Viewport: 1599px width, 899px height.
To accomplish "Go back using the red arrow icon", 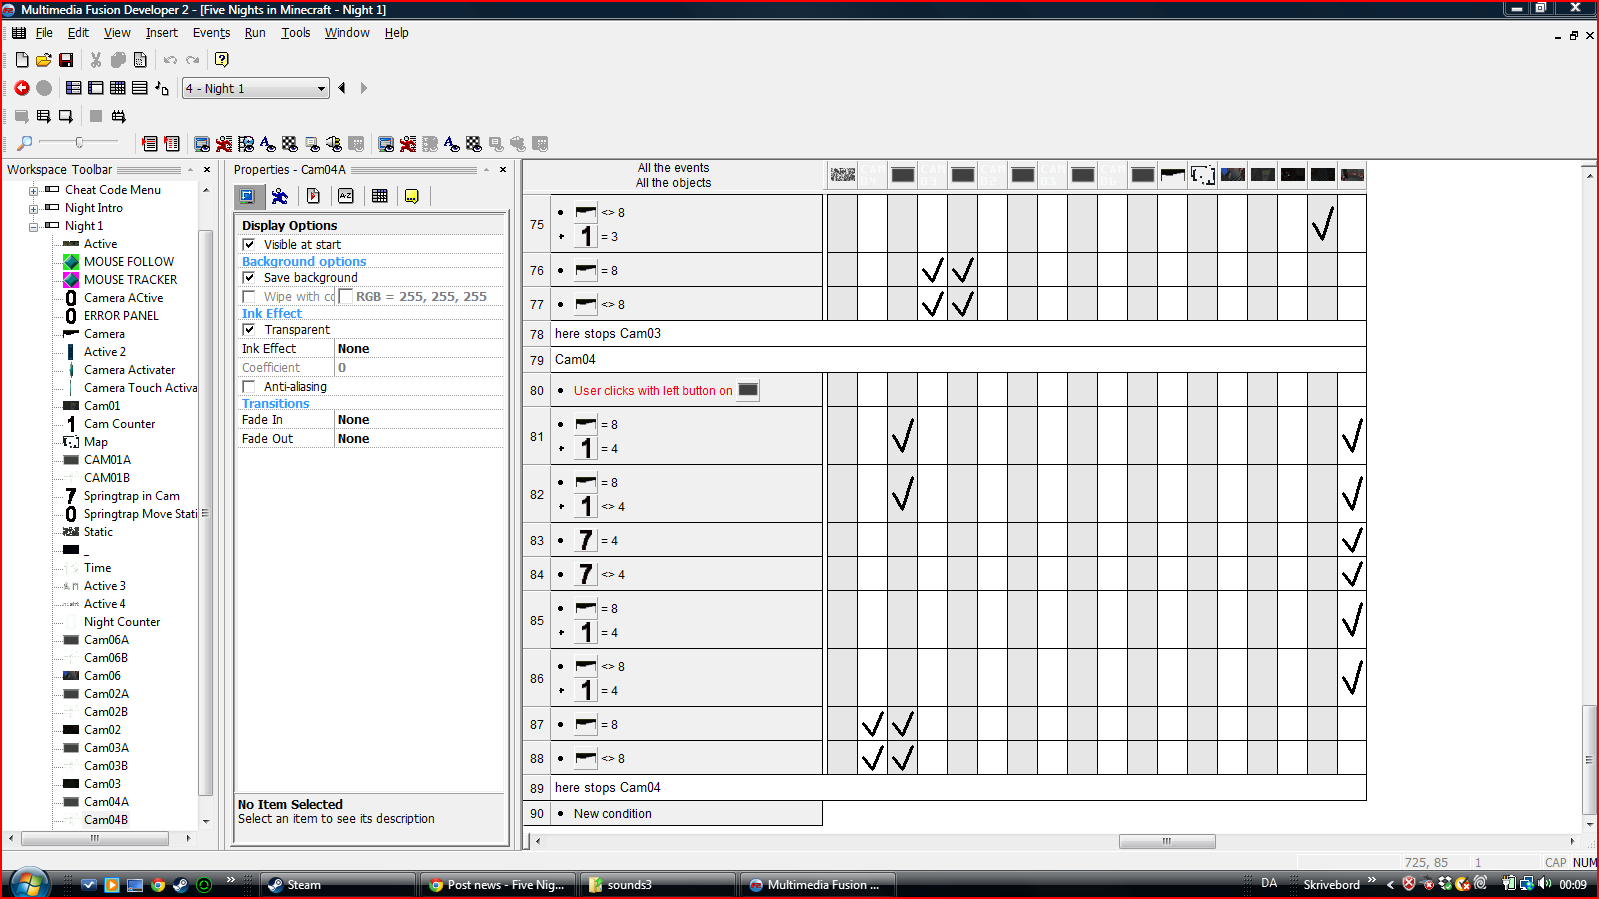I will [x=22, y=88].
